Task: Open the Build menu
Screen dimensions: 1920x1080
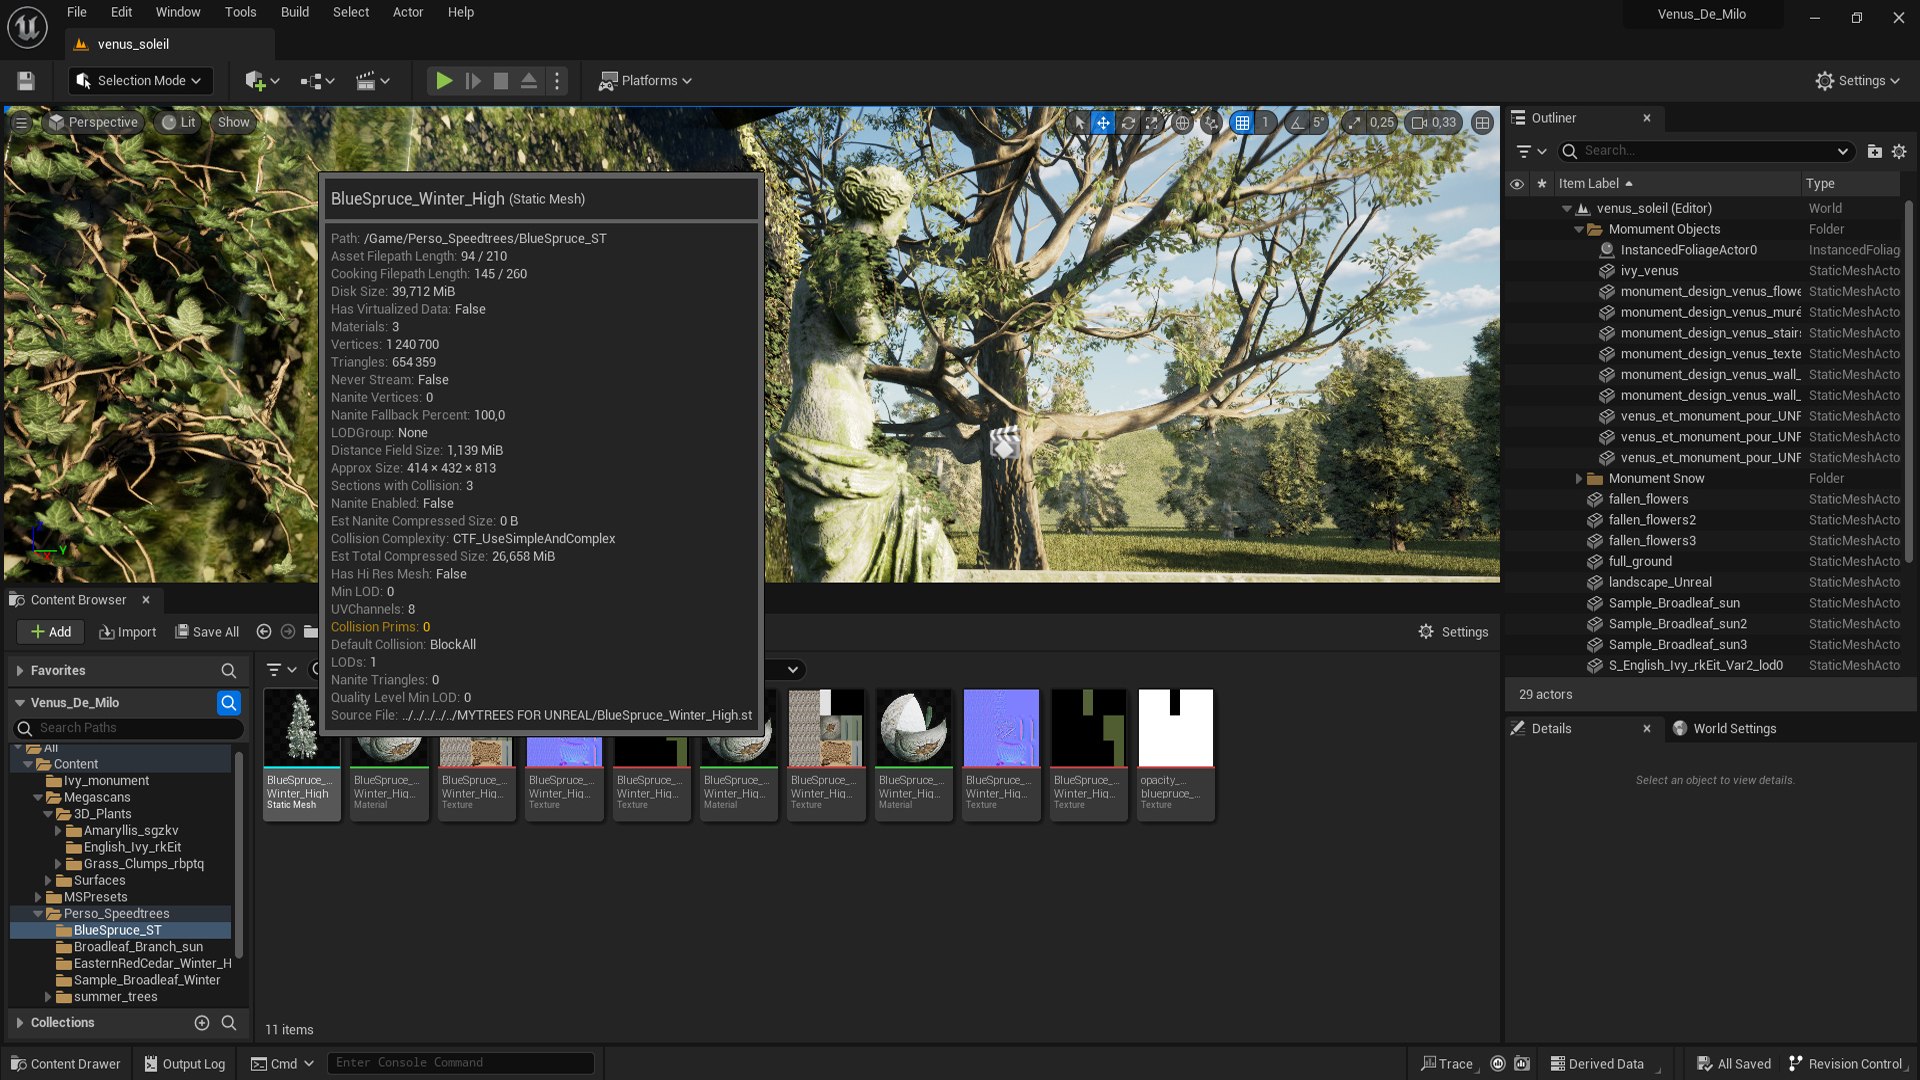Action: [294, 12]
